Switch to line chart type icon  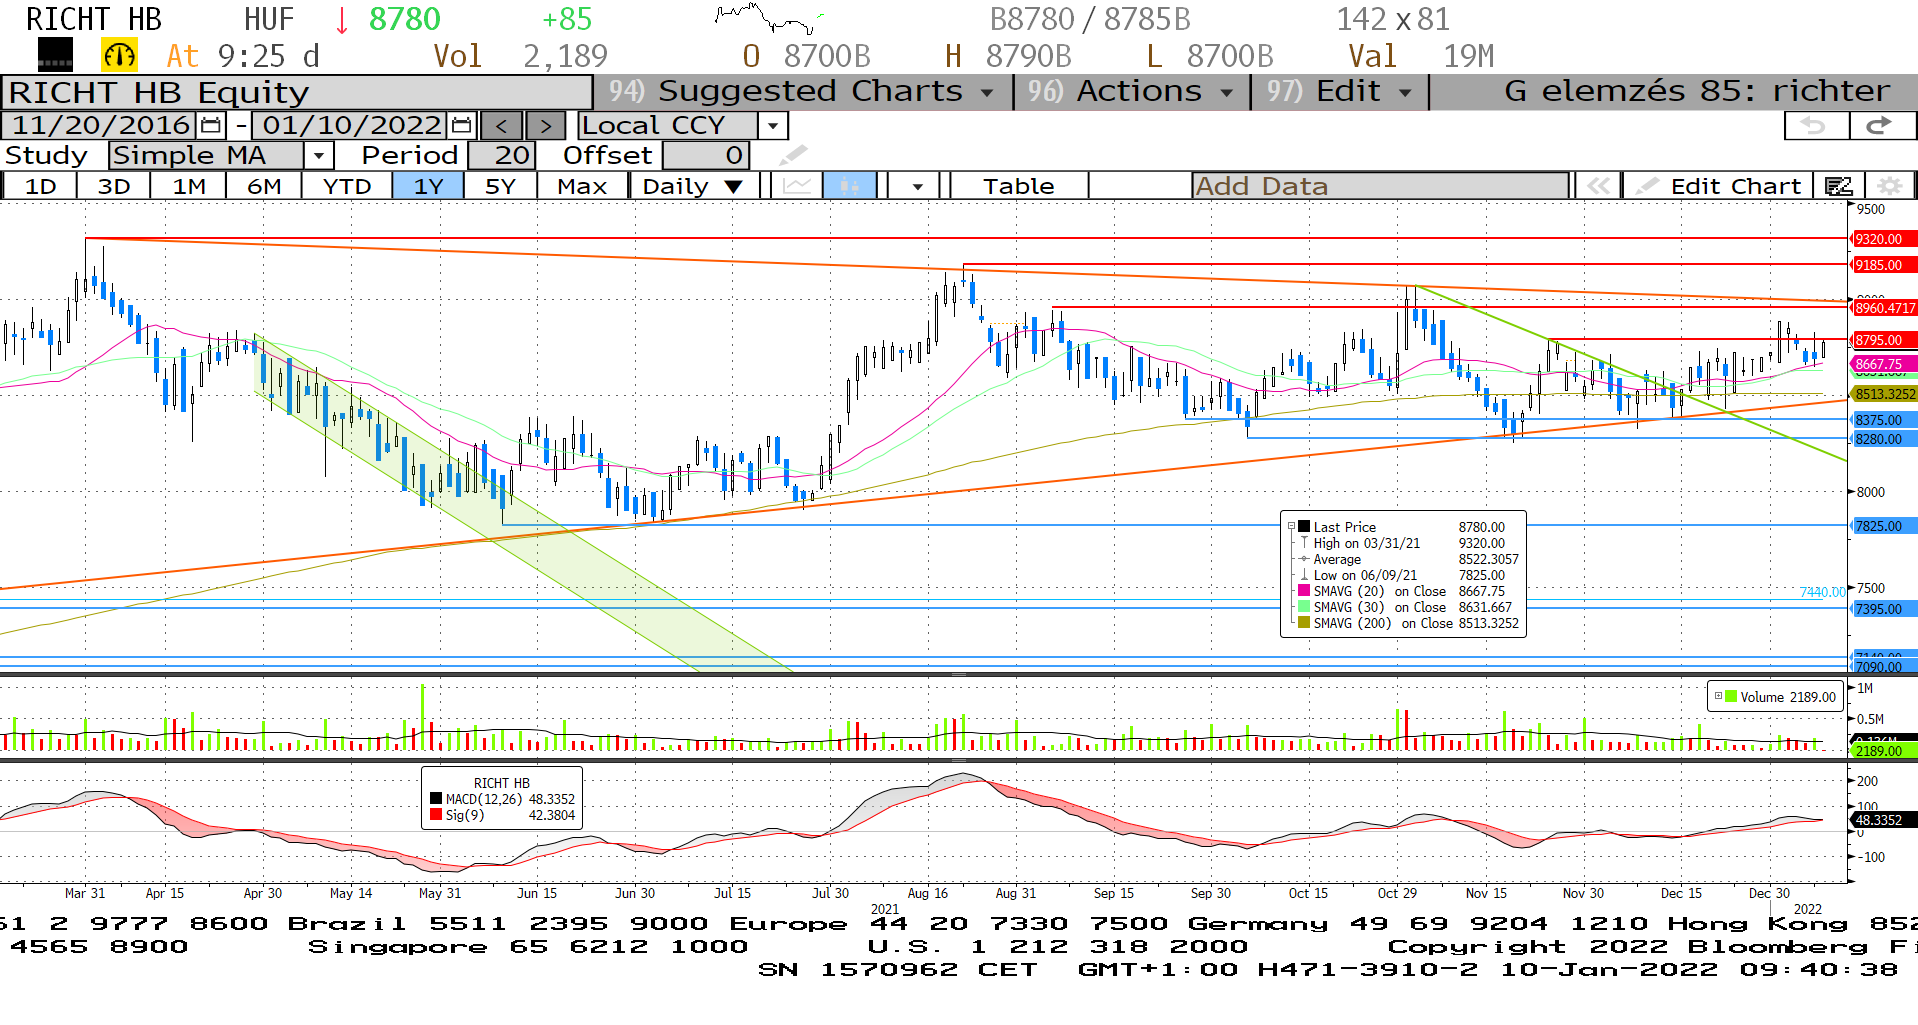tap(797, 186)
